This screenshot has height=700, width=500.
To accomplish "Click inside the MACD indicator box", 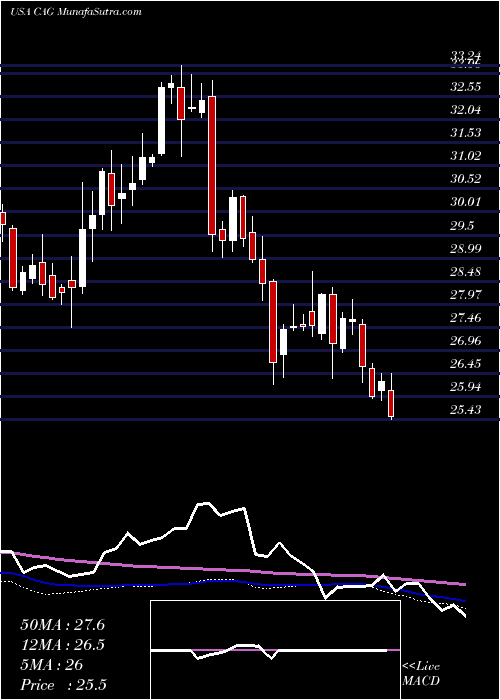I will [x=275, y=650].
